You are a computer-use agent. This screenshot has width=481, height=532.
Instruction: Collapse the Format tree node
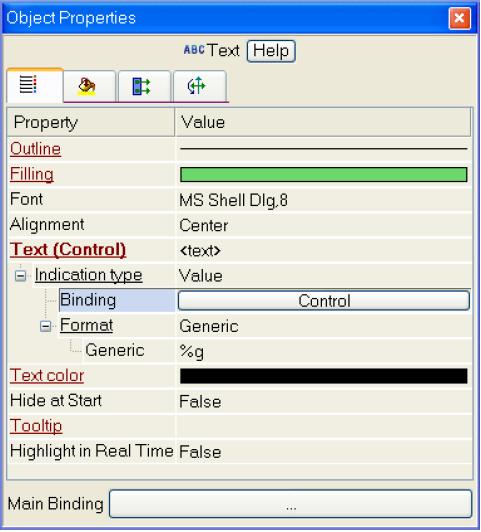click(45, 326)
